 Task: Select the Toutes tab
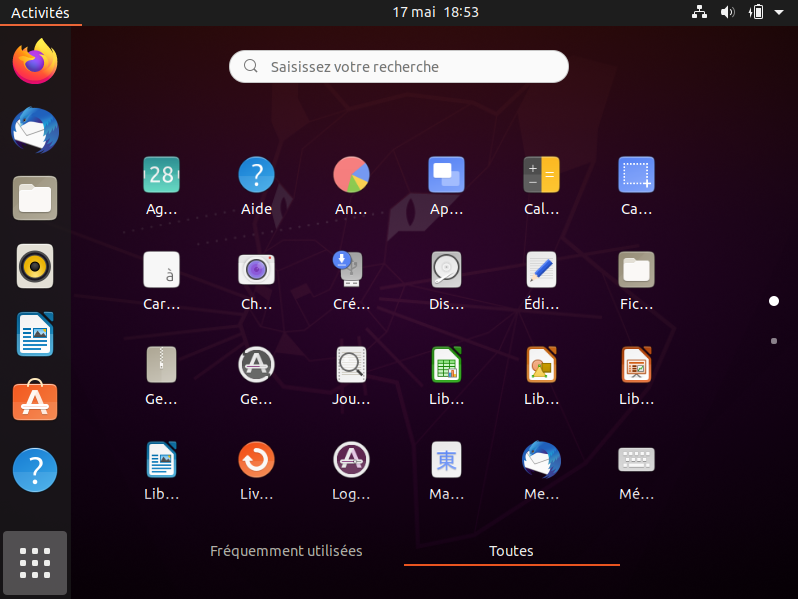point(511,551)
